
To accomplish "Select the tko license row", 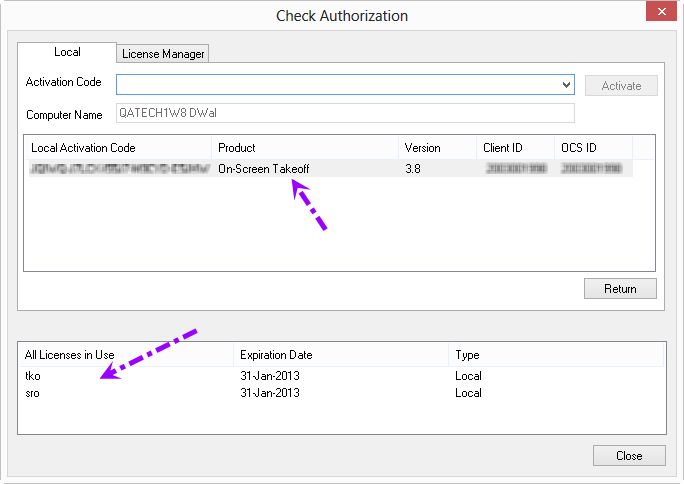I will click(x=342, y=376).
